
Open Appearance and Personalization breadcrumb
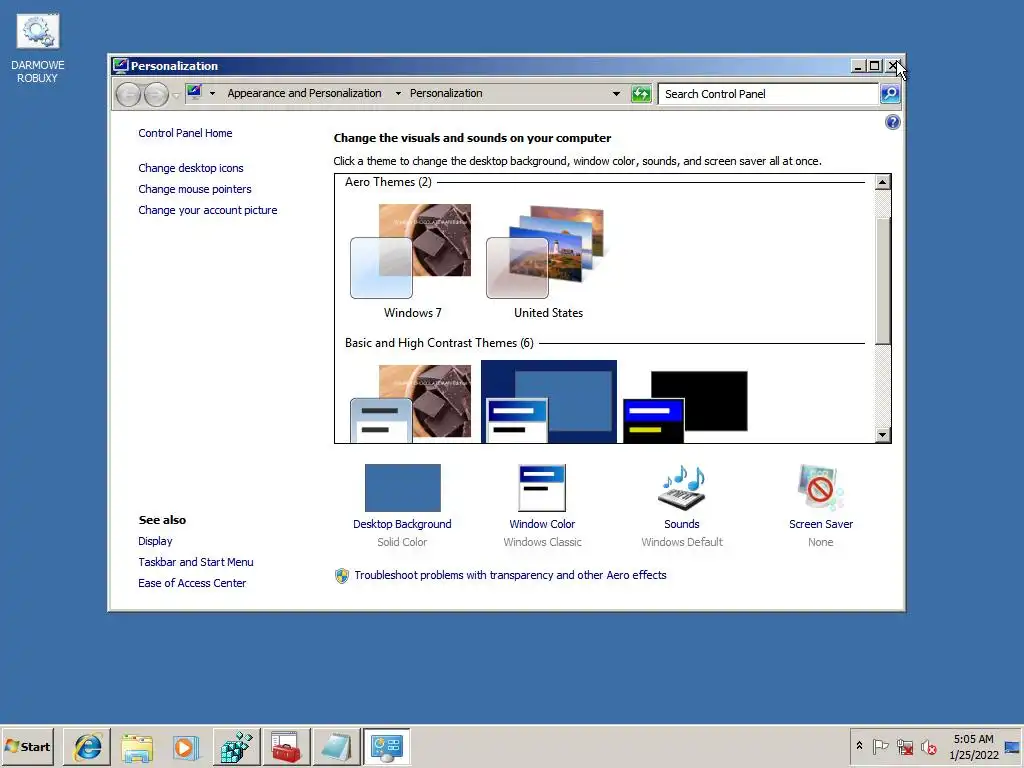point(304,93)
